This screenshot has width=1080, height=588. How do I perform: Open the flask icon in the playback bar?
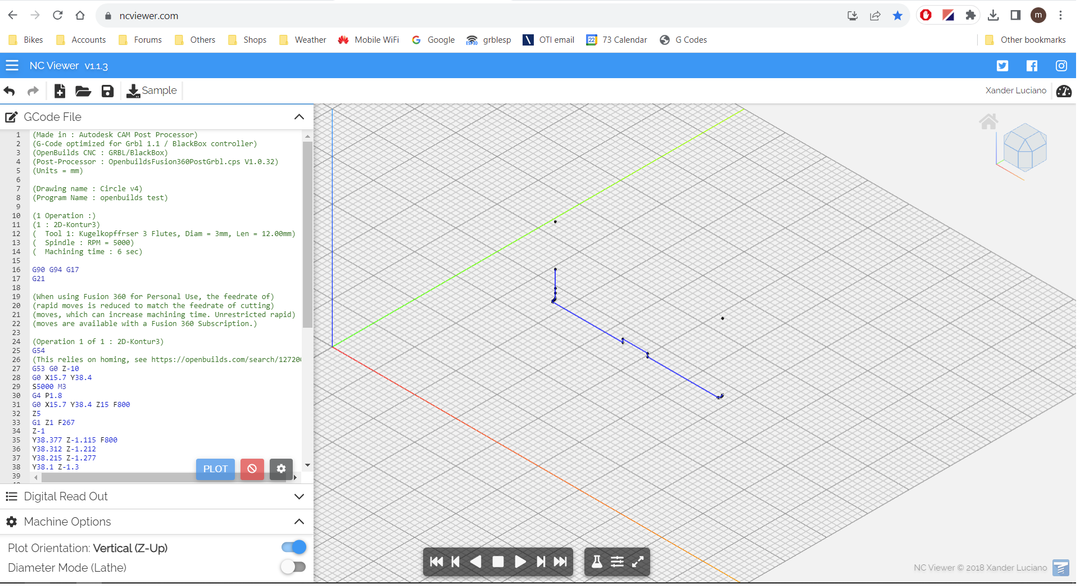pyautogui.click(x=597, y=562)
